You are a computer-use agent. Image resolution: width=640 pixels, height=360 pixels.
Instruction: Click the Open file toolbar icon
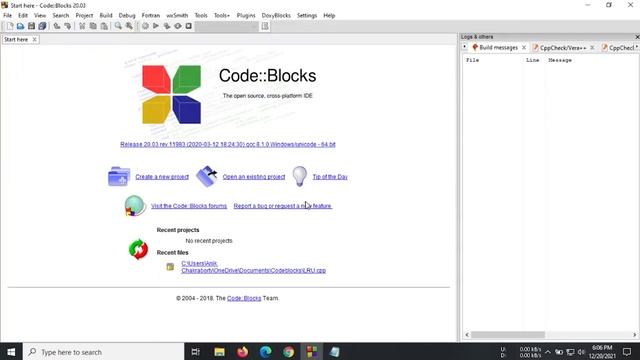(x=20, y=26)
